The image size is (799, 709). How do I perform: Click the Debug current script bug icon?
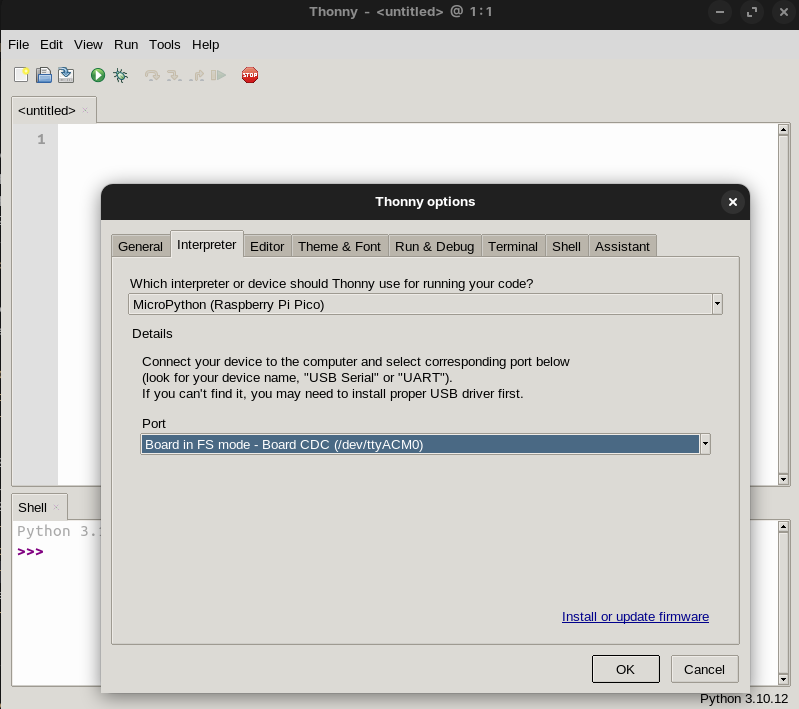120,75
